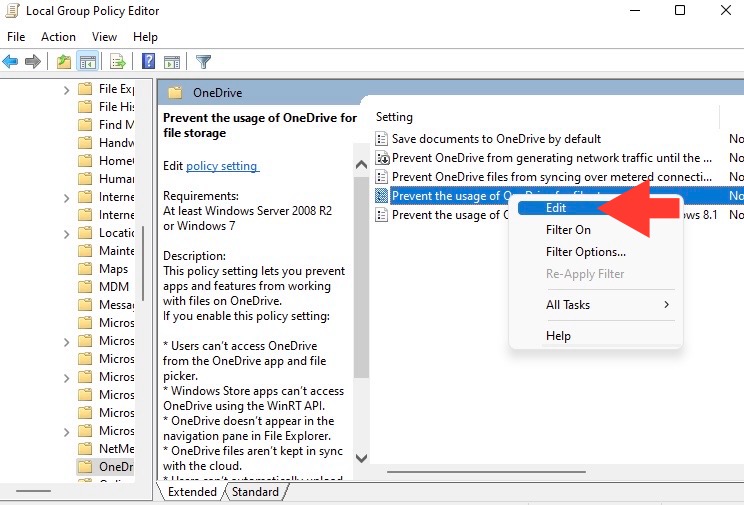Screen dimensions: 744x505
Task: Click the OneDrive header folder icon
Action: click(x=175, y=93)
